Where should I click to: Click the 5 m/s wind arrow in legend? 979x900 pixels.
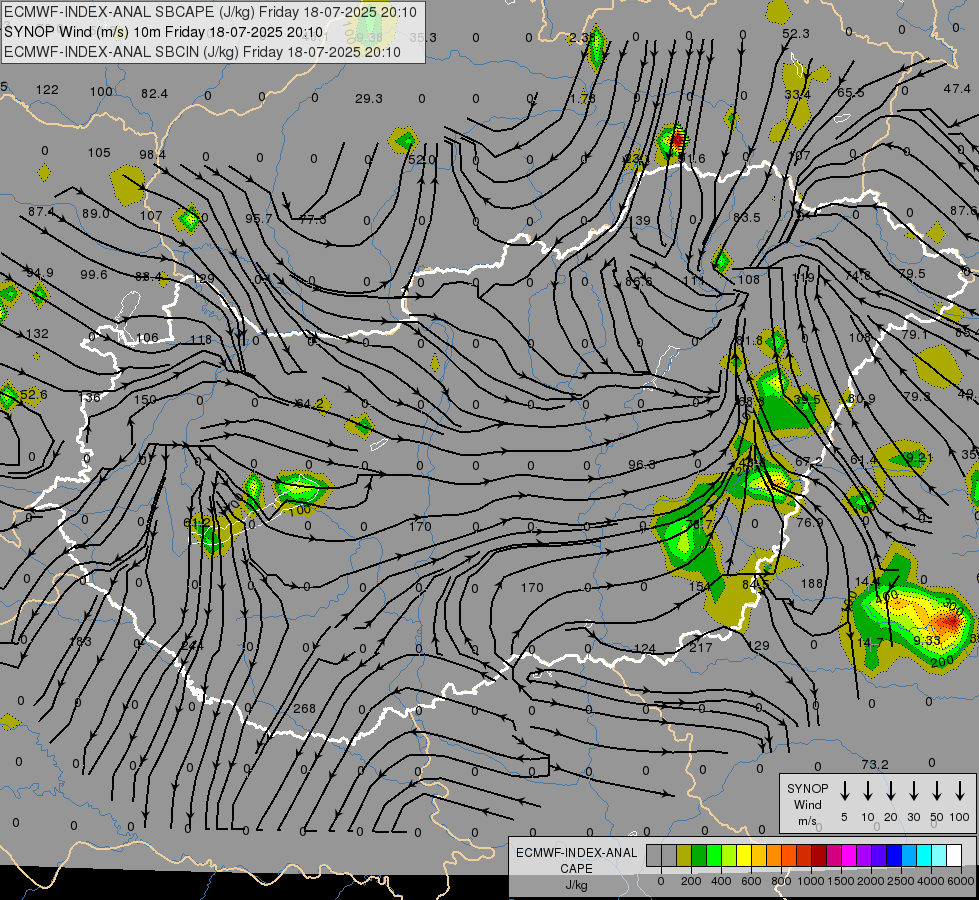tap(845, 790)
